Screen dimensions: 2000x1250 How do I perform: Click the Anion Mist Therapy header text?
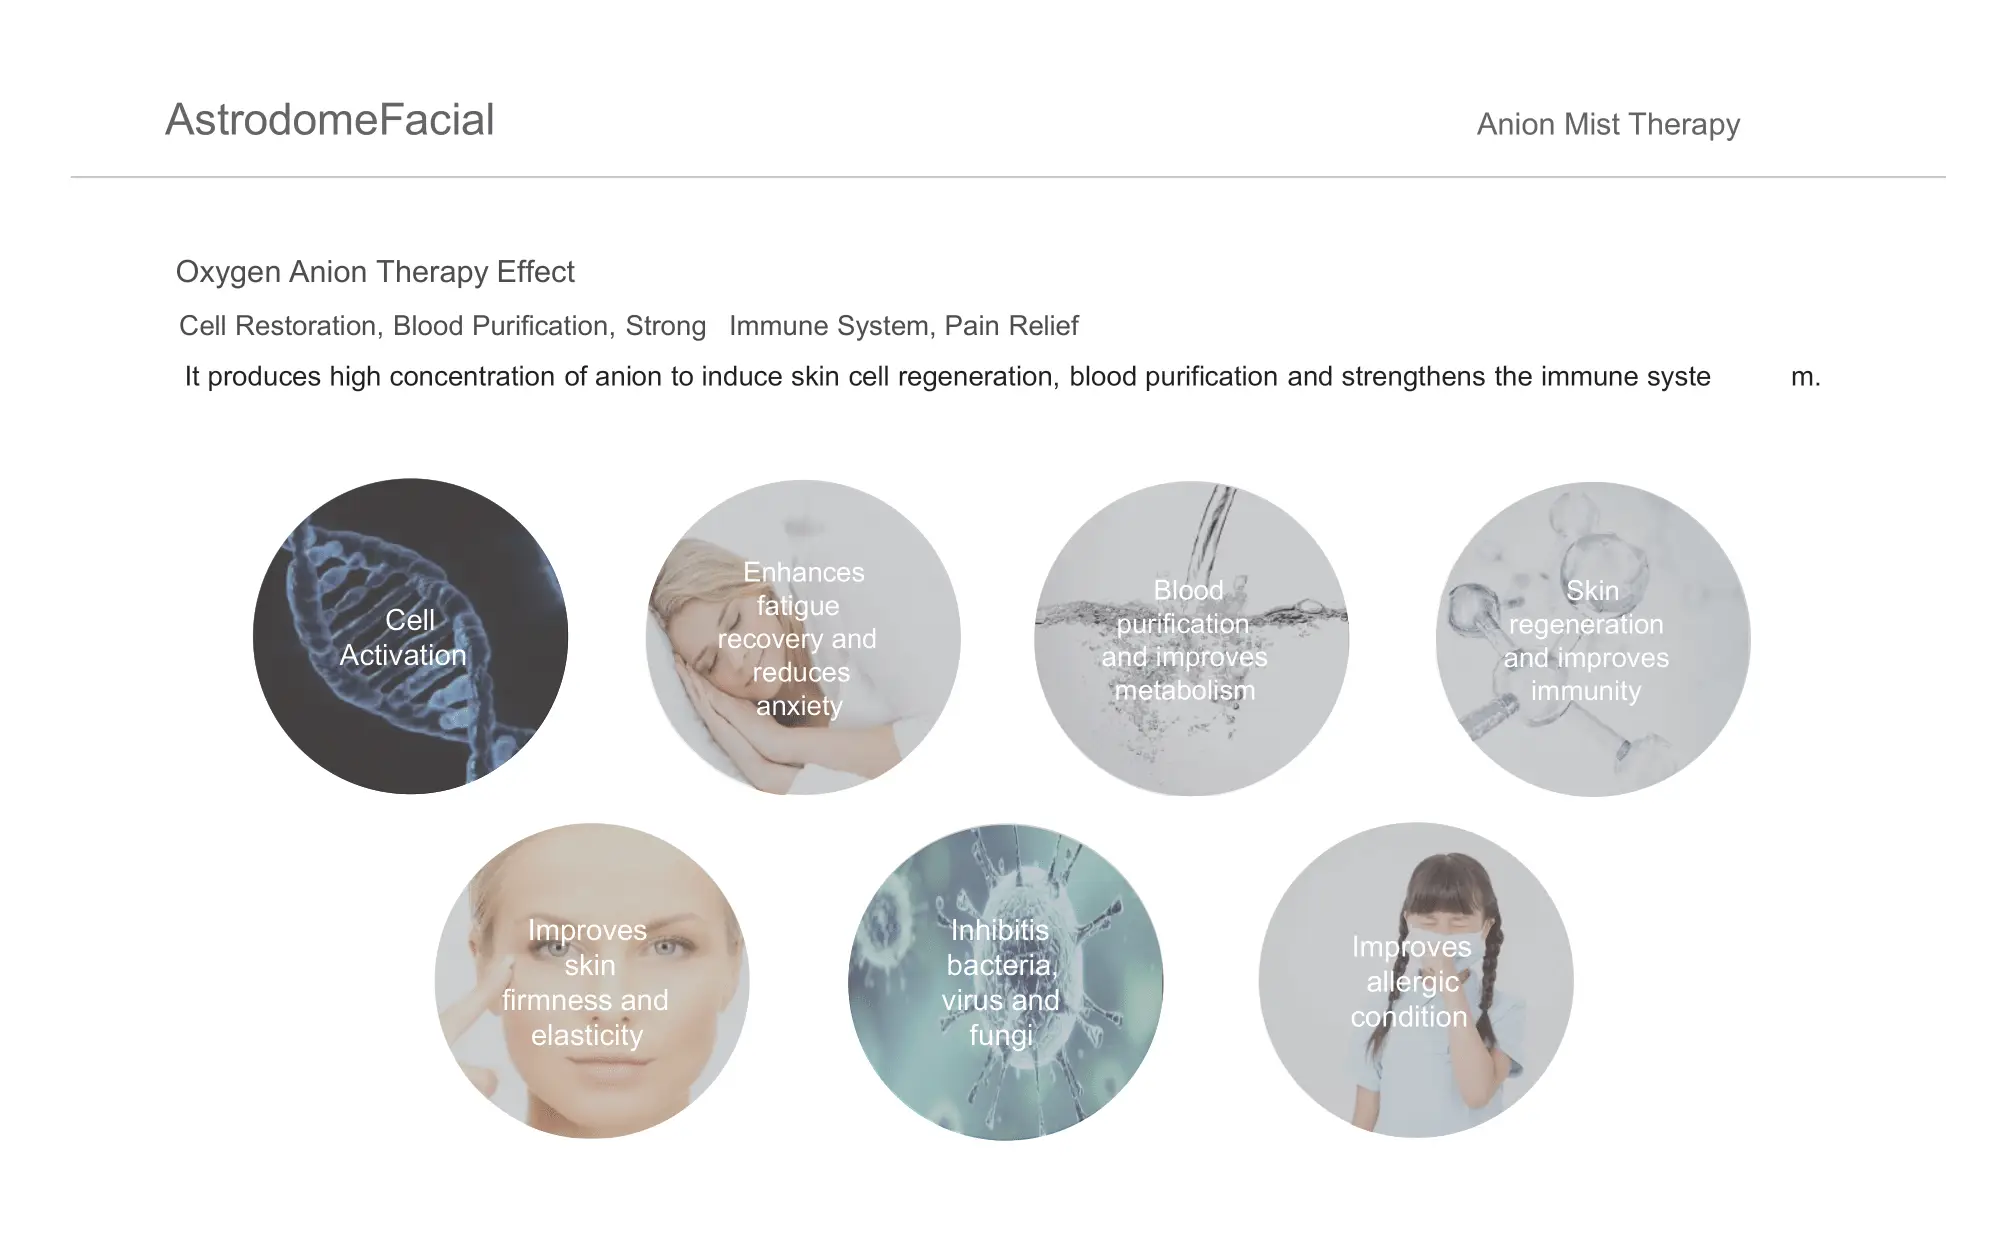click(1608, 124)
